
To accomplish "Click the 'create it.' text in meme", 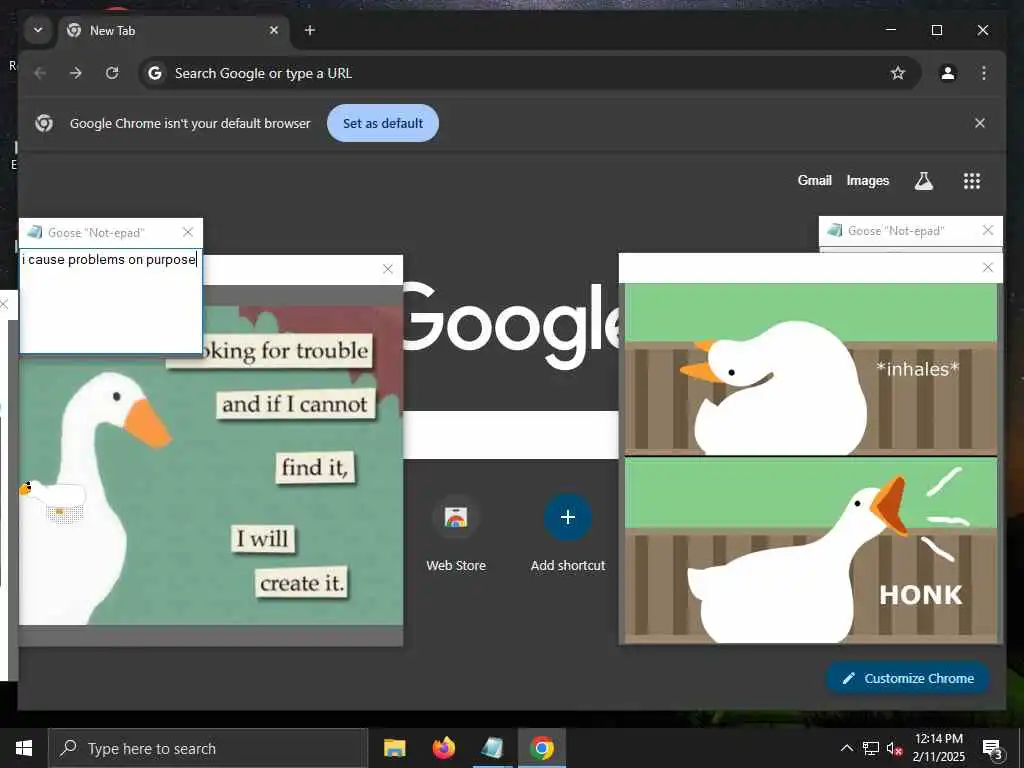I will (x=302, y=583).
